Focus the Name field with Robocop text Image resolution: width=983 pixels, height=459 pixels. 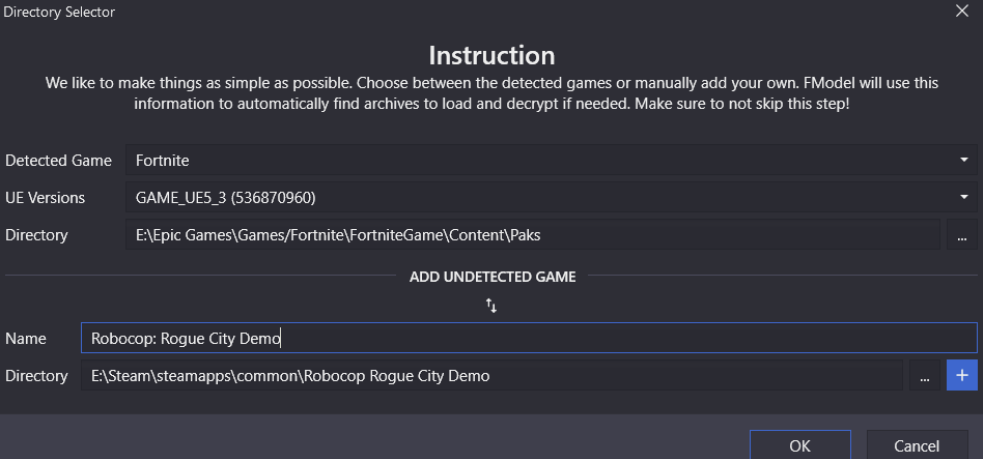coord(528,338)
